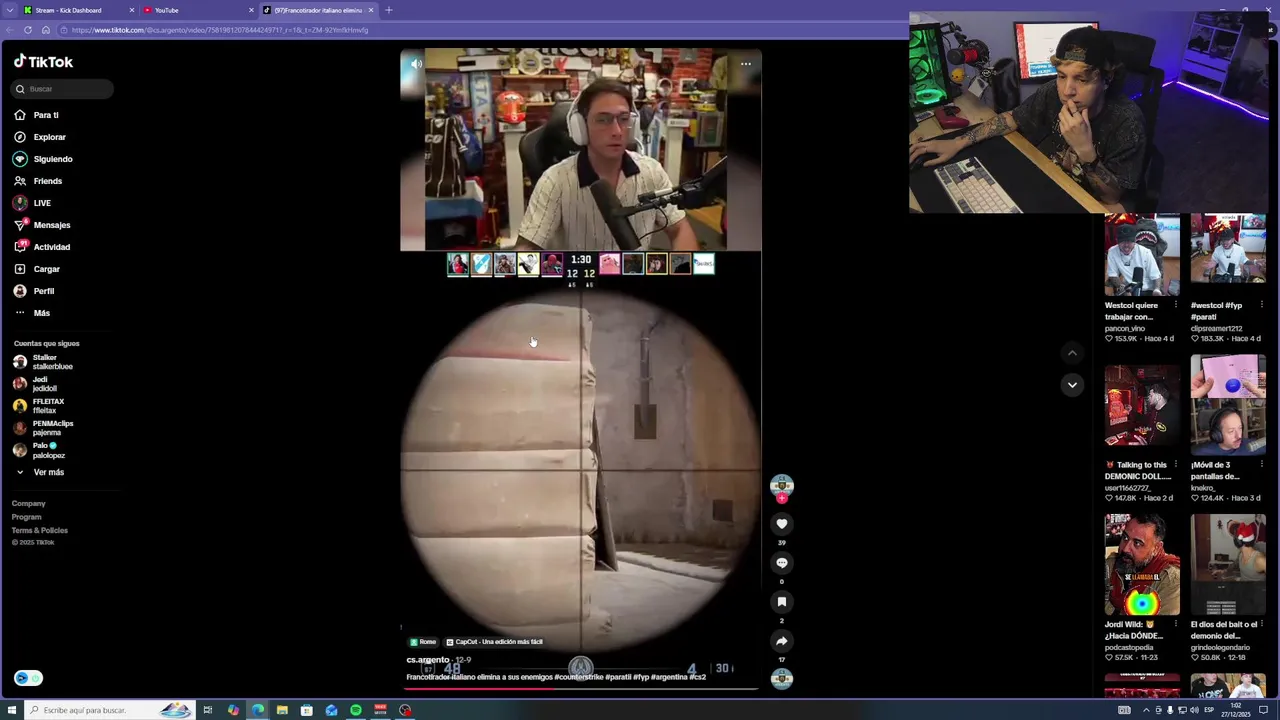Open the video options three-dot menu
Screen dimensions: 1280x720
tap(745, 64)
